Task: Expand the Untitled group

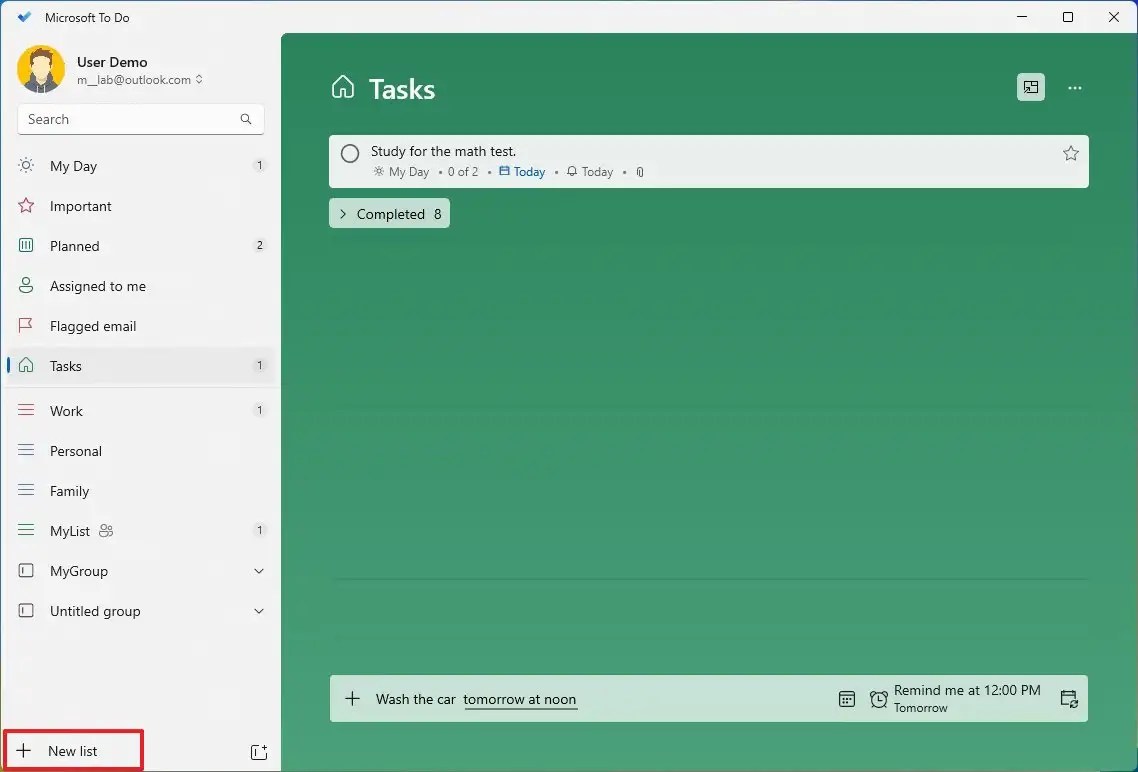Action: tap(259, 611)
